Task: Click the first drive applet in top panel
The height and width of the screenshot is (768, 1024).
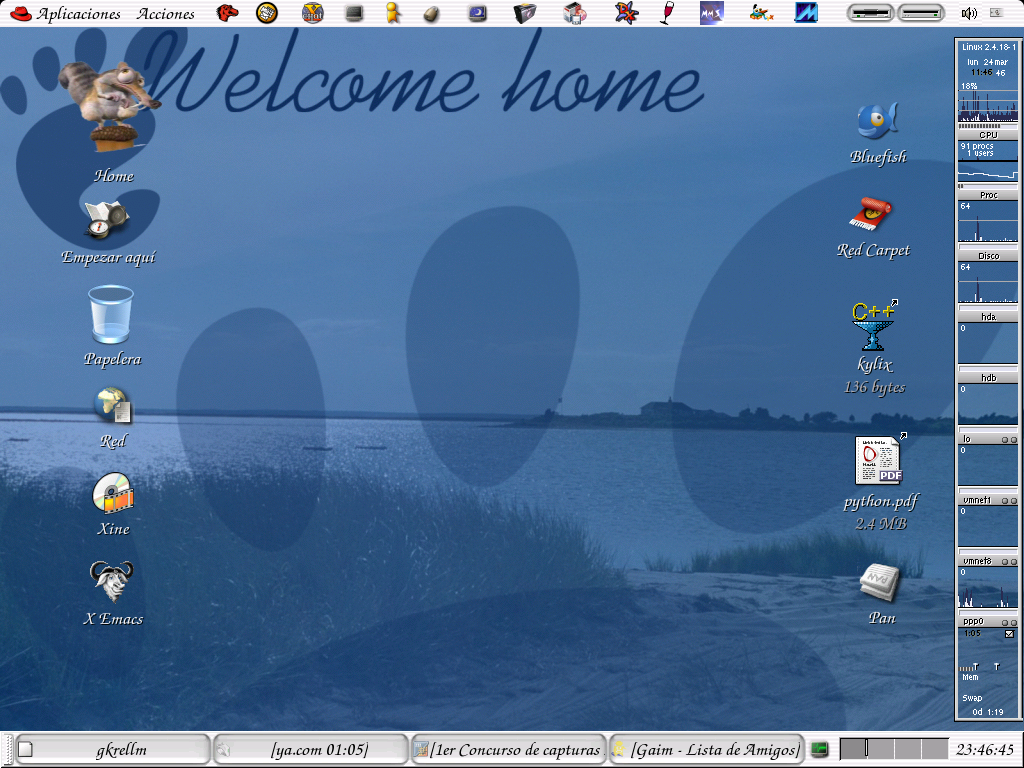Action: 871,12
